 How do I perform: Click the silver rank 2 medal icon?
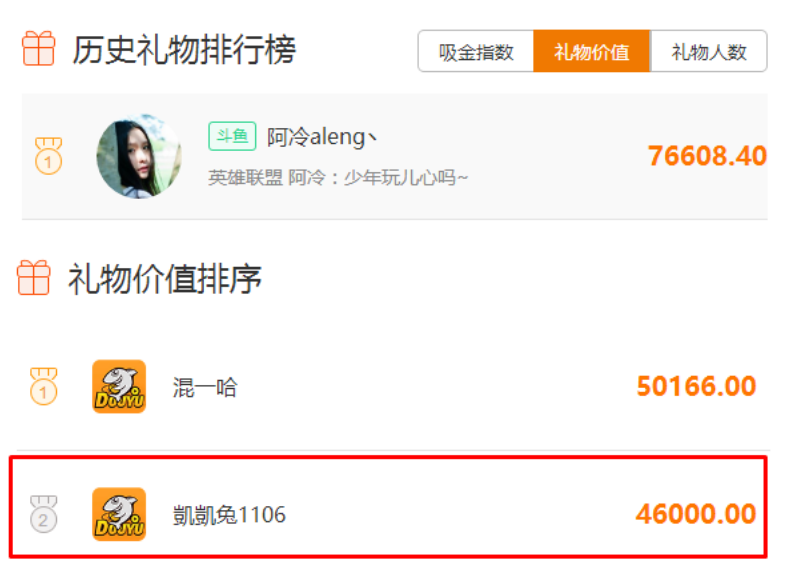44,514
